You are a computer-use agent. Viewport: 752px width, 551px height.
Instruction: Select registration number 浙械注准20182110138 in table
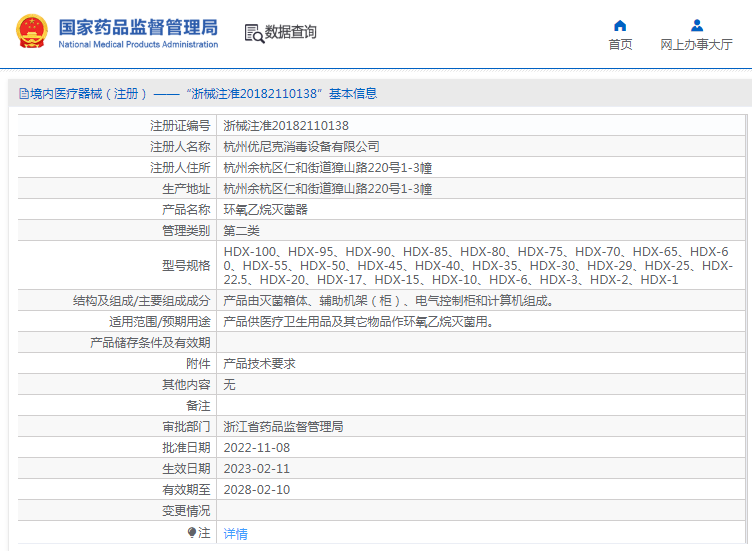click(x=286, y=126)
